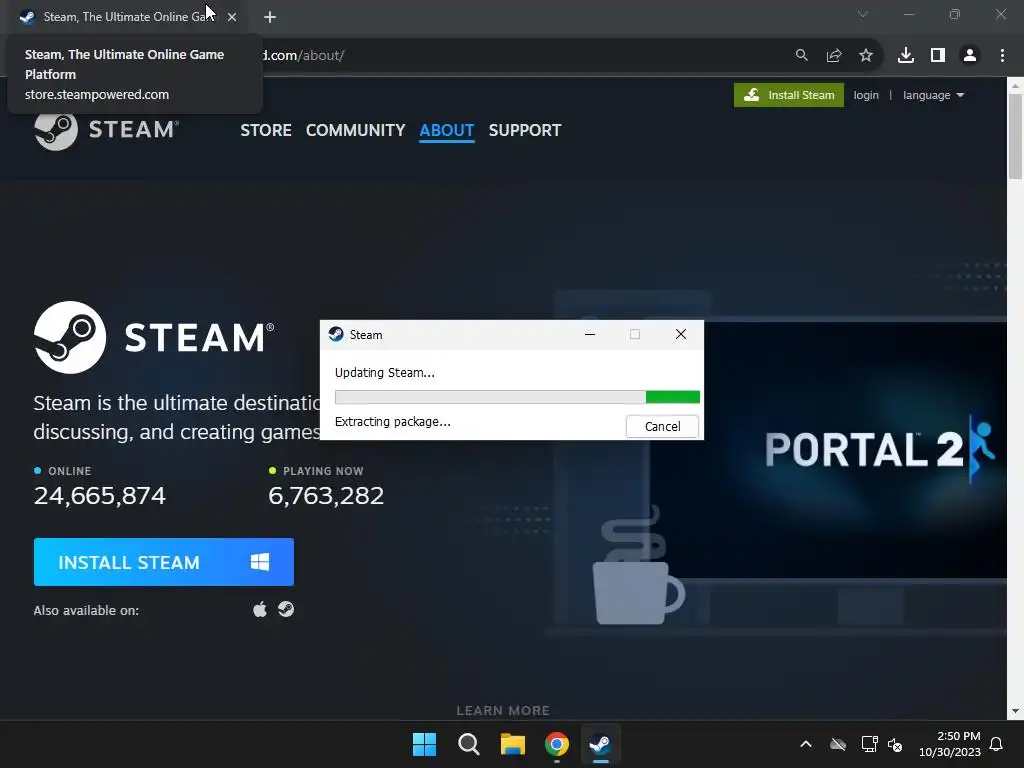Click the 'Also available on:' label
The image size is (1024, 768).
coord(86,611)
